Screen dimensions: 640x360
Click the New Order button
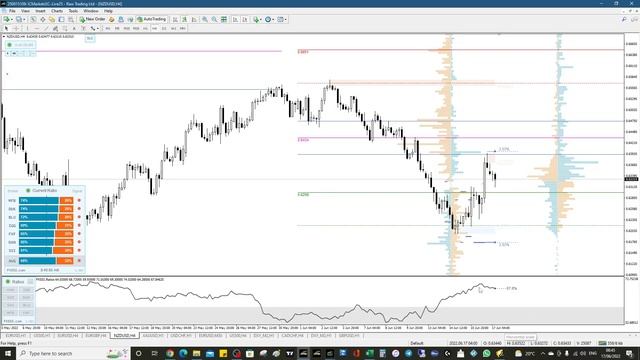coord(93,19)
